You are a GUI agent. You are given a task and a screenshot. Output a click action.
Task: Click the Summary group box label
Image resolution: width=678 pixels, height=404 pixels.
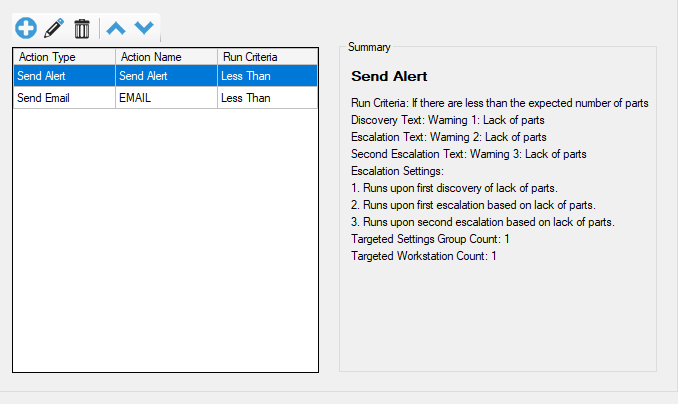coord(369,47)
